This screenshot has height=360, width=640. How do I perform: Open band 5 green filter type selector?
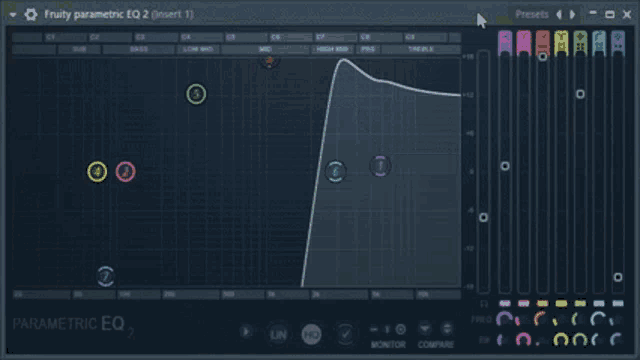pyautogui.click(x=580, y=42)
